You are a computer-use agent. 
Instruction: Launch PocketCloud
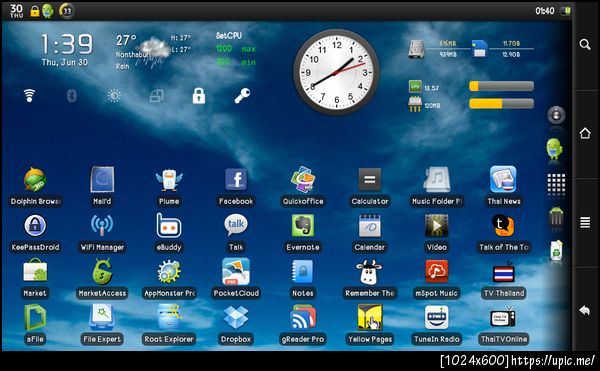[236, 271]
